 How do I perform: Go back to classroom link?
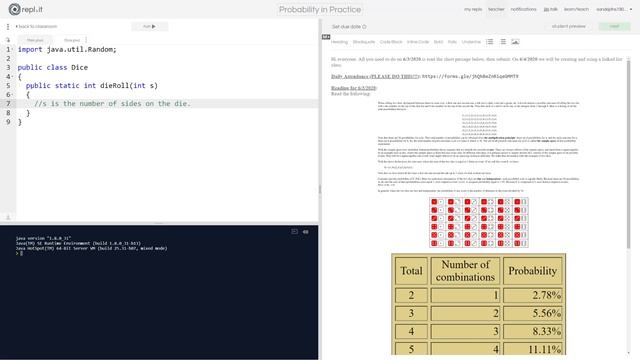(x=37, y=27)
